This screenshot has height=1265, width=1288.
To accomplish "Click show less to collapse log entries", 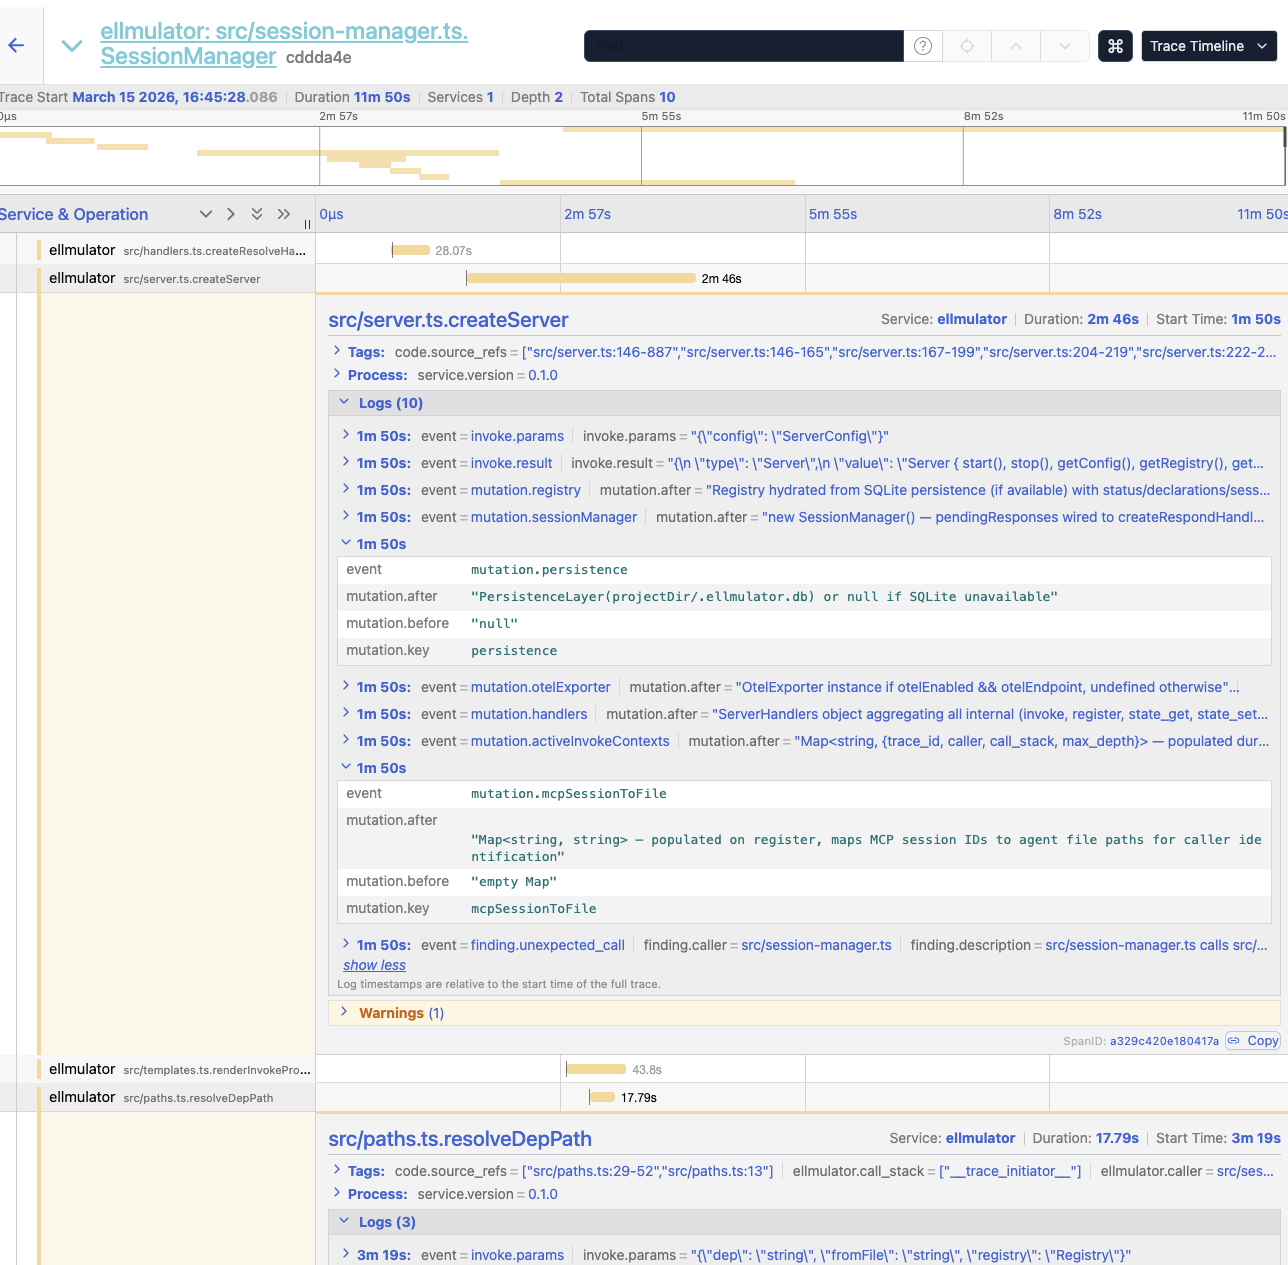I will (374, 965).
